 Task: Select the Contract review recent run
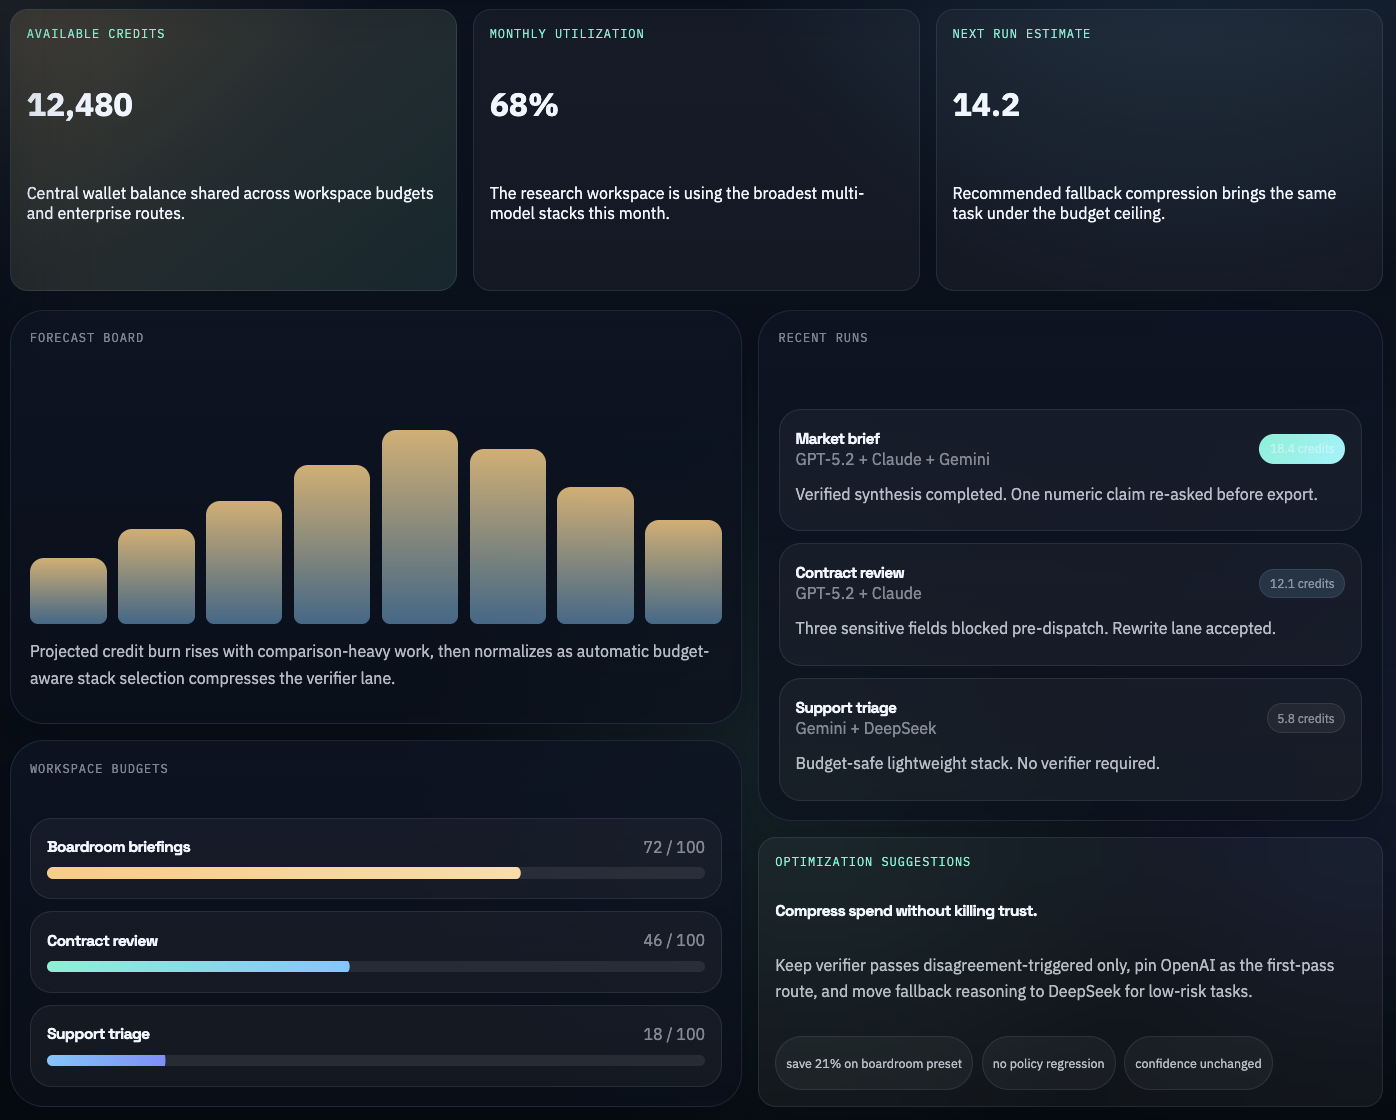(x=1069, y=604)
